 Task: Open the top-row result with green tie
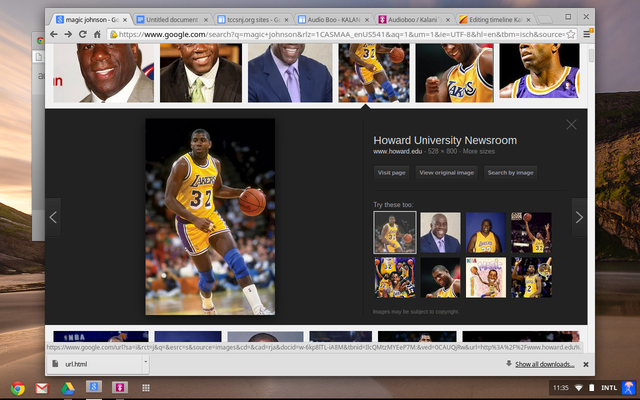point(201,73)
